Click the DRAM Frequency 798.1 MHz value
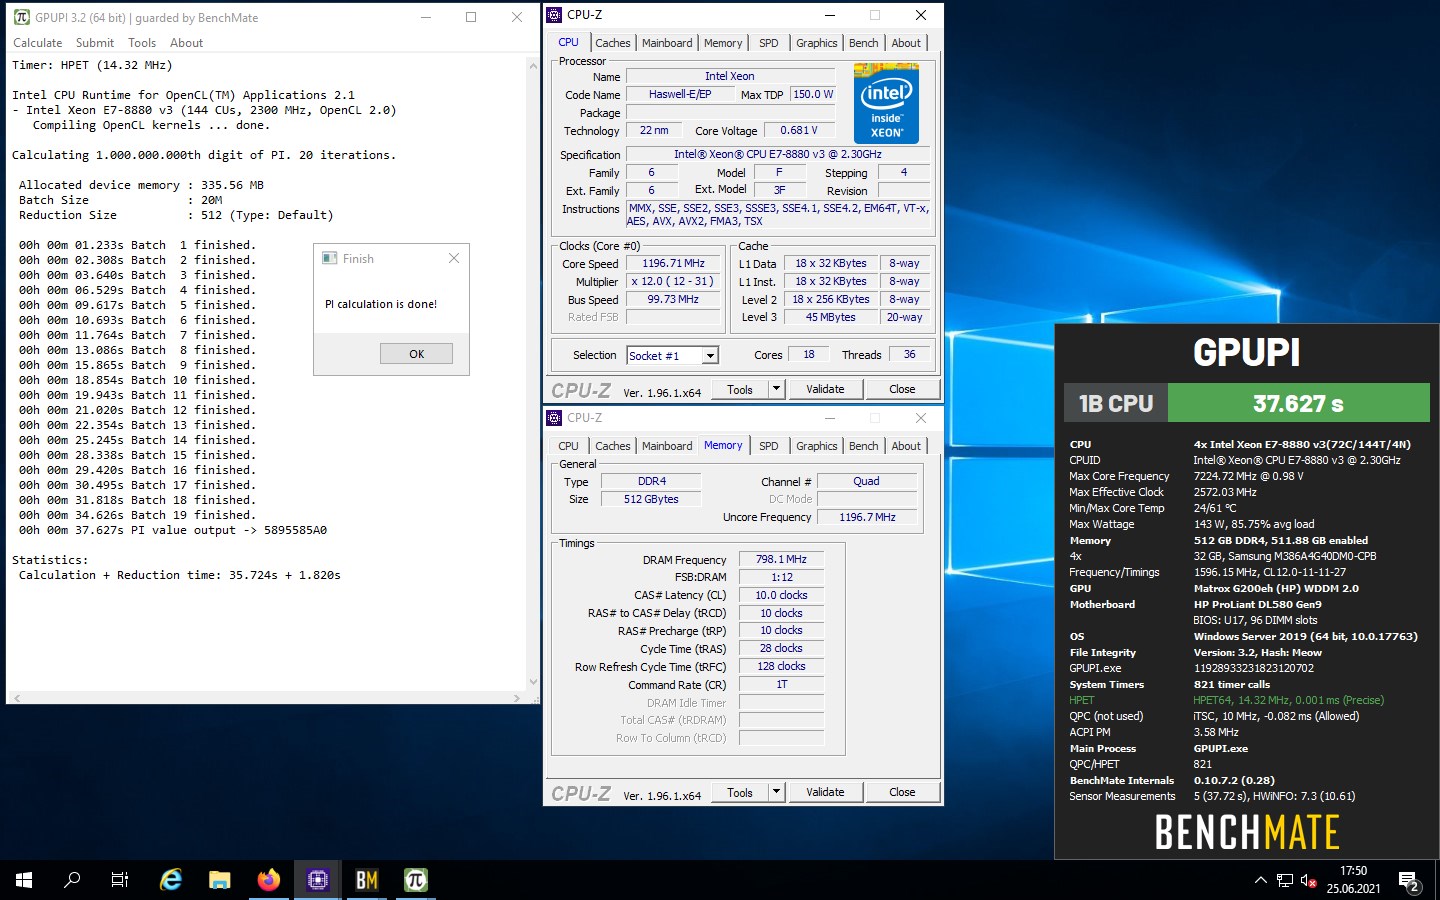The height and width of the screenshot is (900, 1440). [x=781, y=559]
